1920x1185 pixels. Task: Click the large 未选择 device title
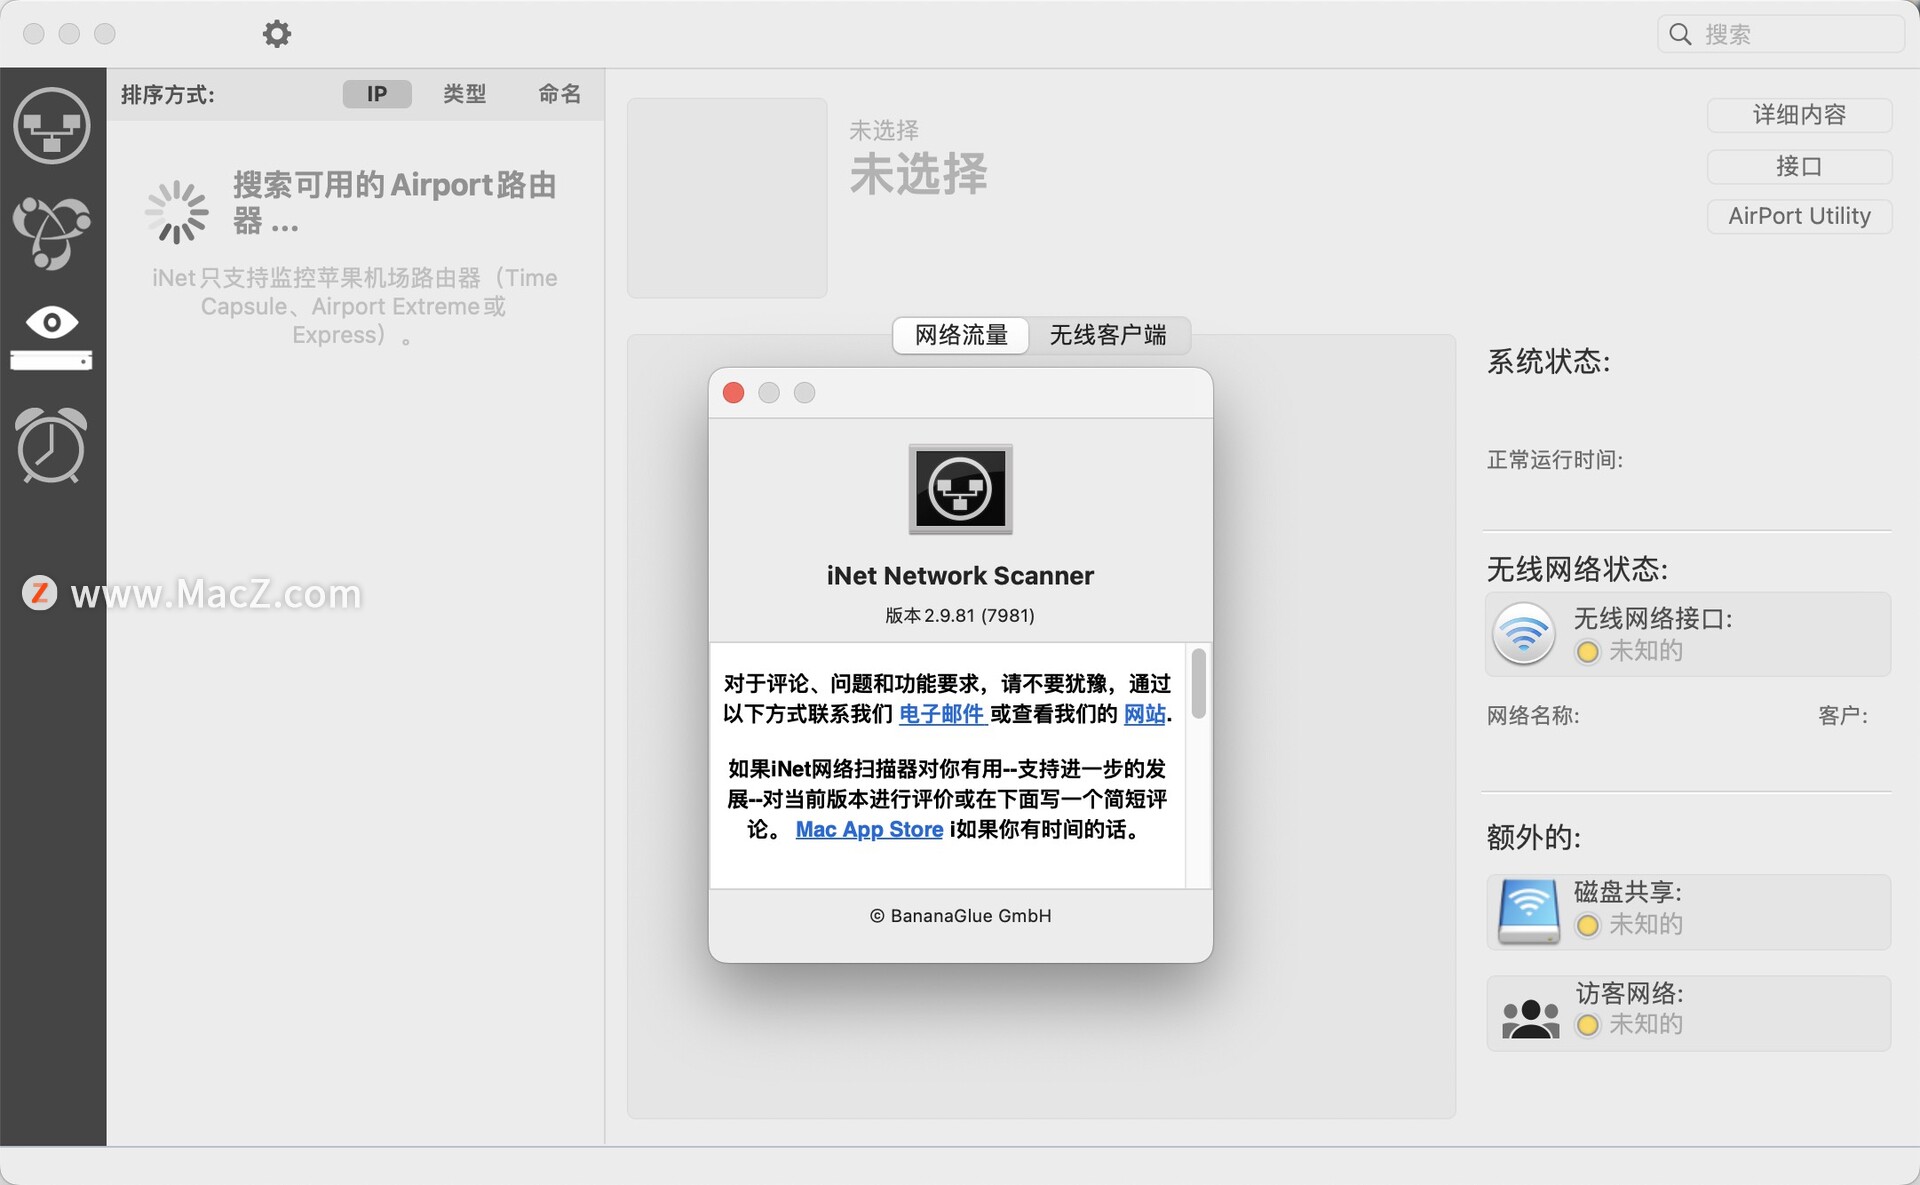coord(918,175)
